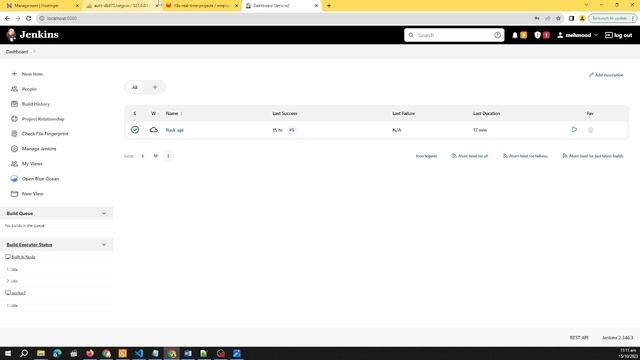Click Add description

606,75
